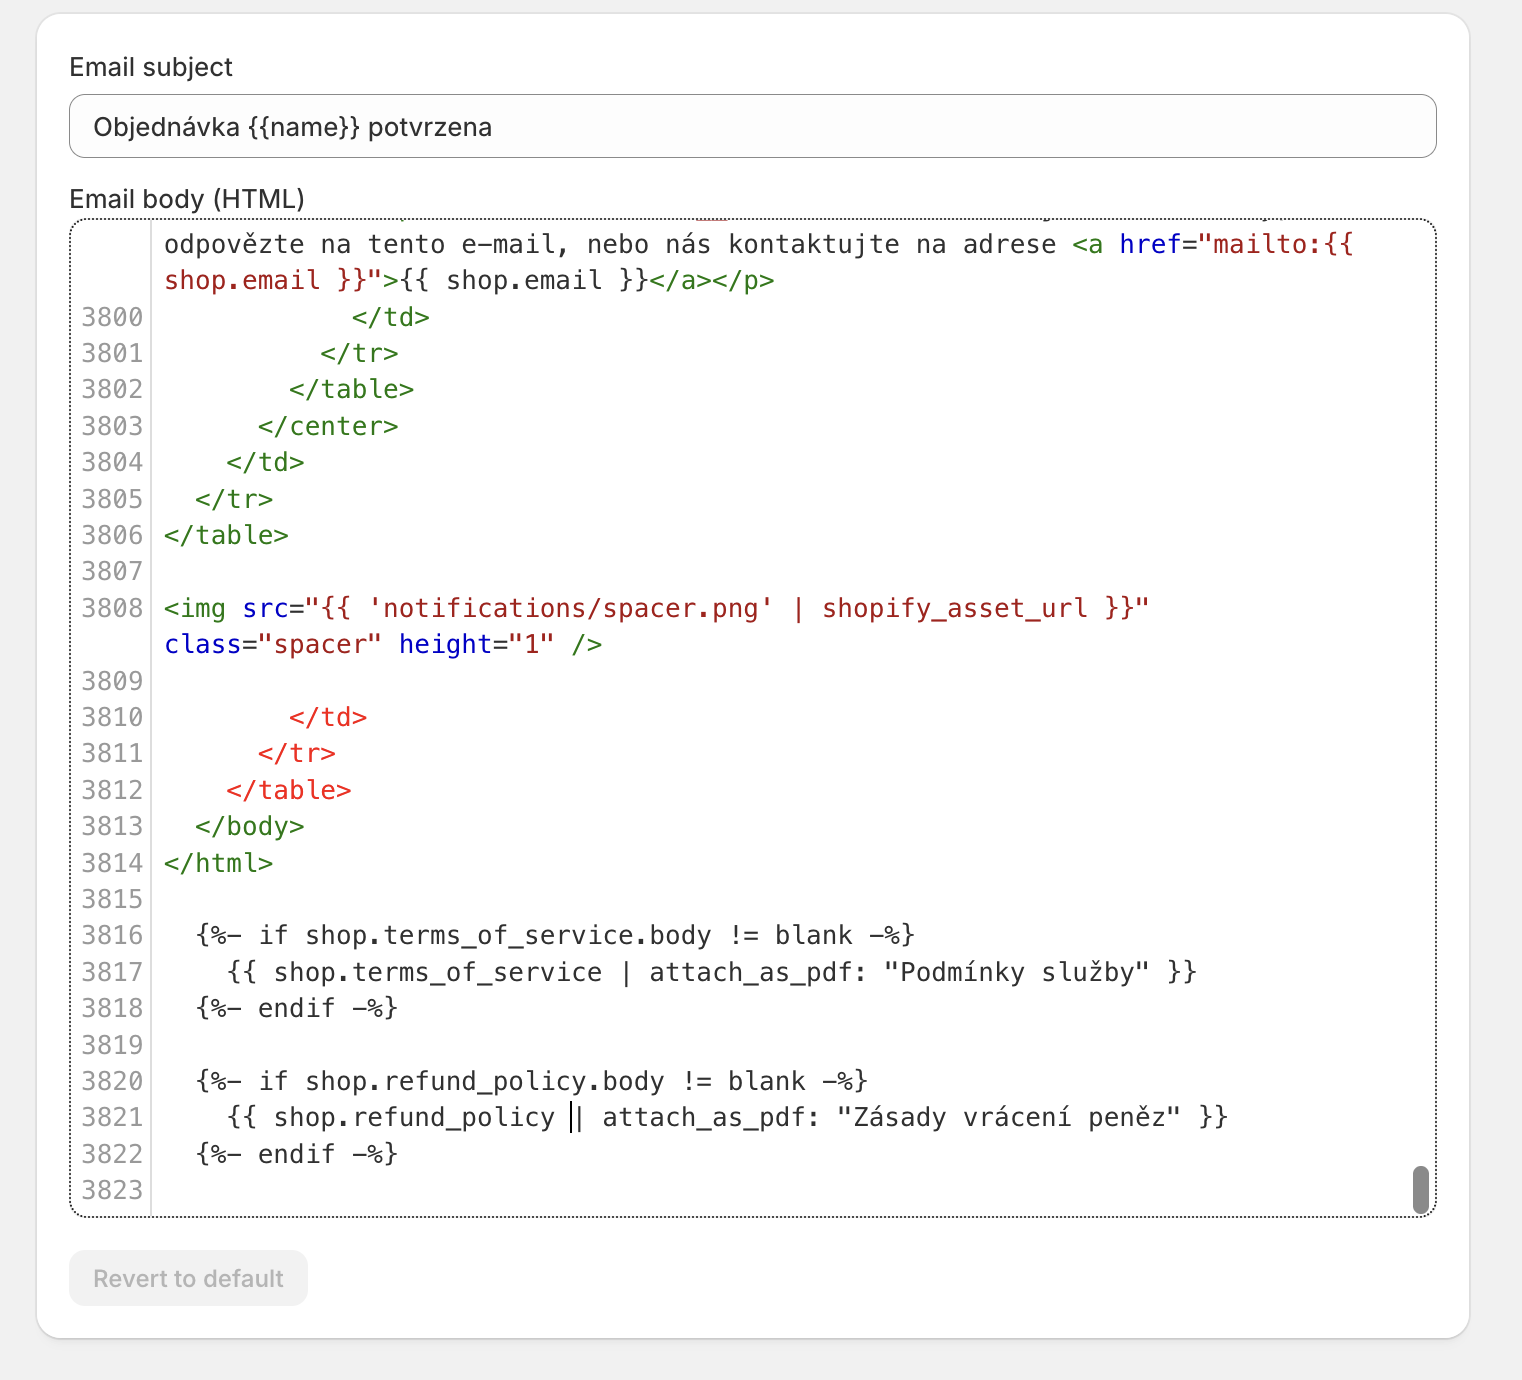The image size is (1522, 1380).
Task: Click the closing </center> tag on line 3803
Action: pyautogui.click(x=328, y=426)
